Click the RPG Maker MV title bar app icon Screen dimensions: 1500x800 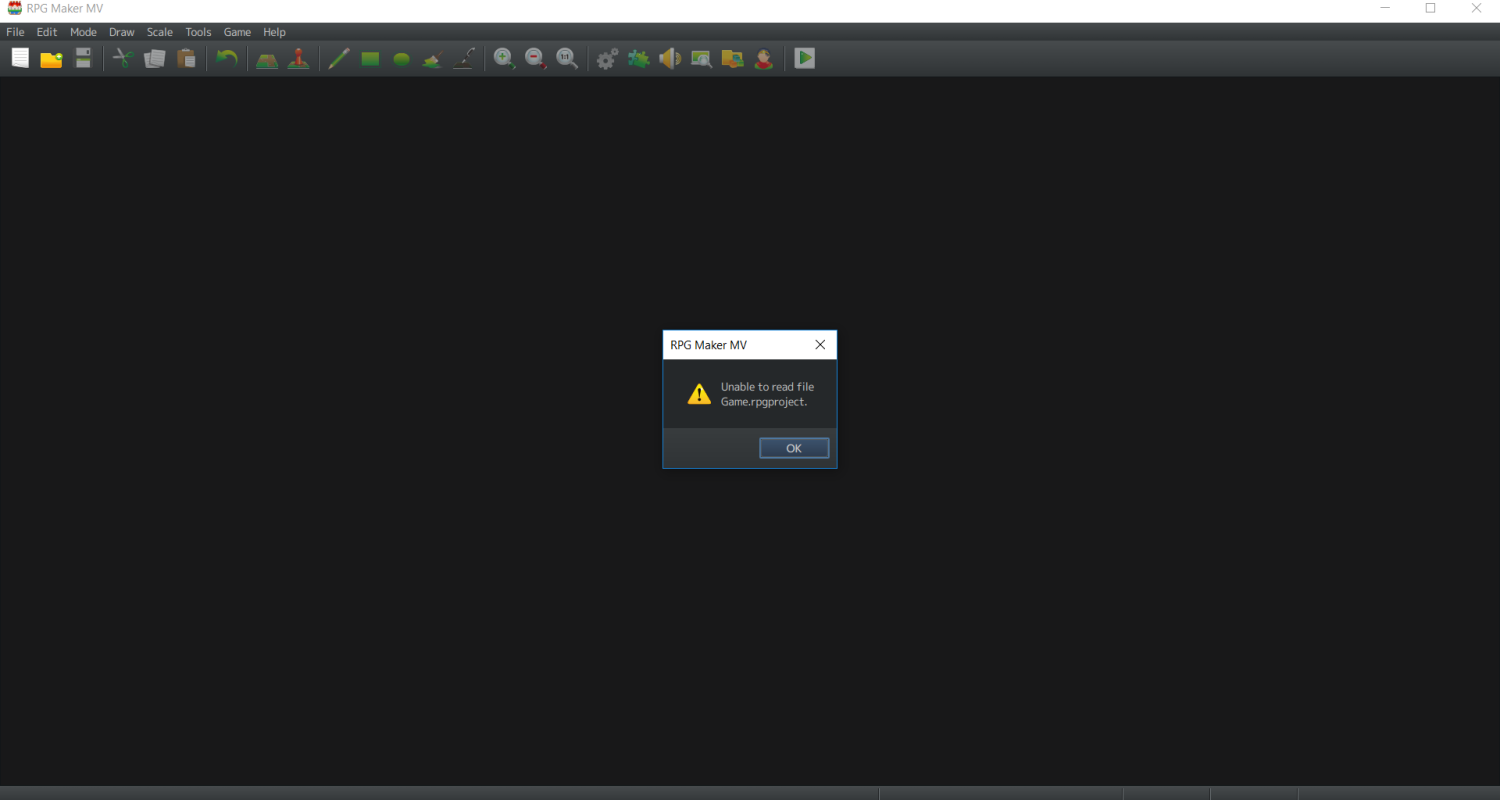(14, 8)
